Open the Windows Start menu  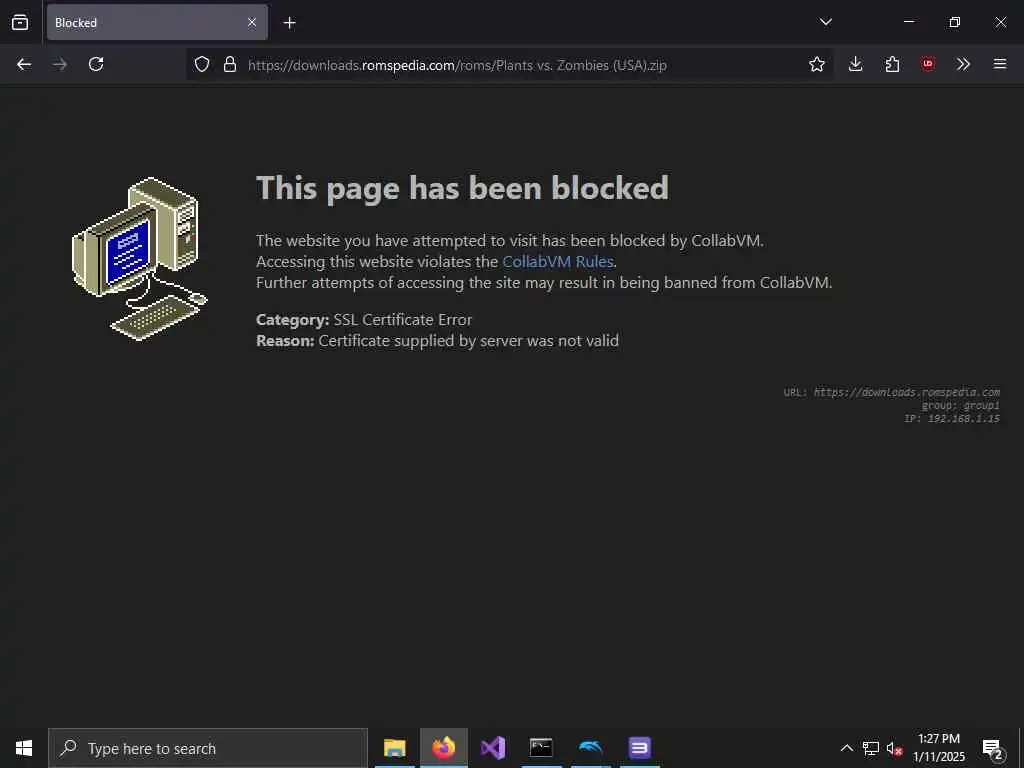[x=24, y=748]
